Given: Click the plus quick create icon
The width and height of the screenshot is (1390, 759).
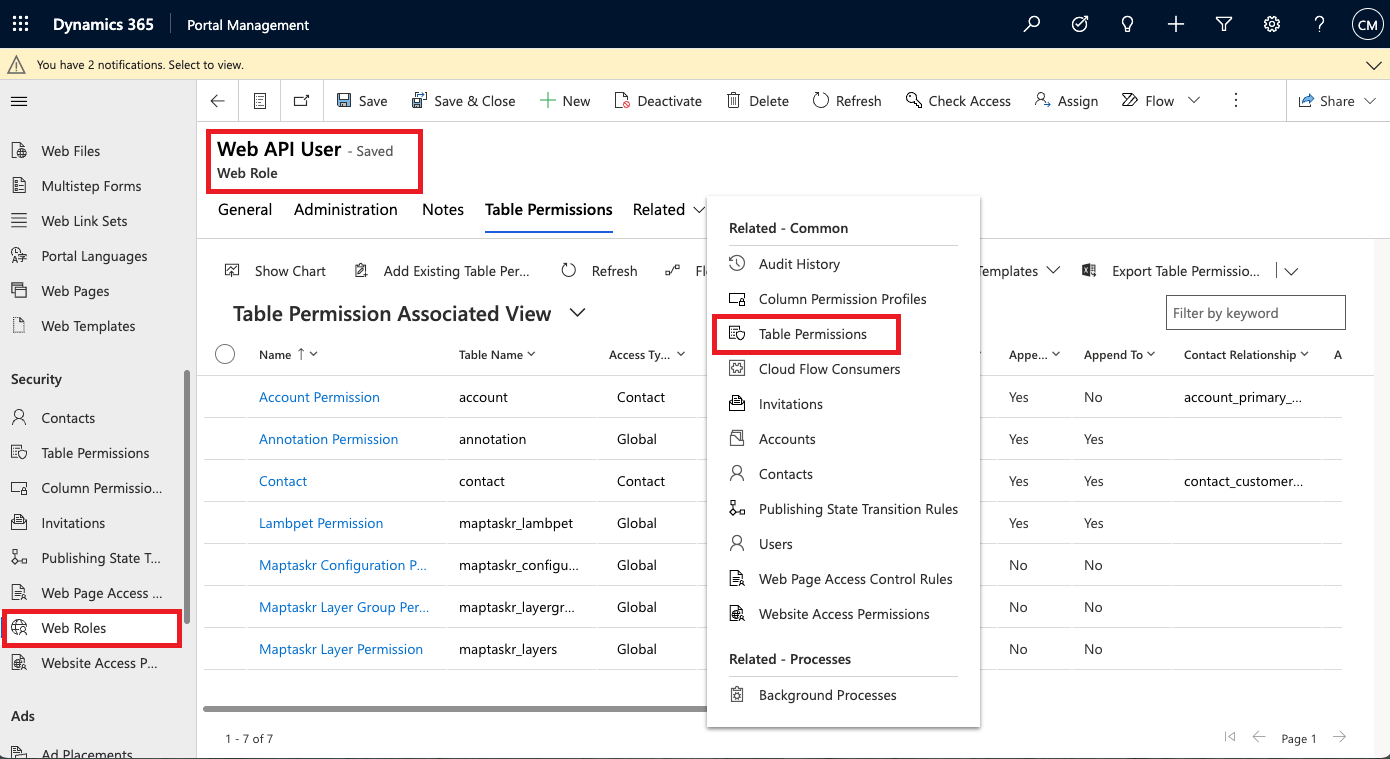Looking at the screenshot, I should tap(1176, 24).
